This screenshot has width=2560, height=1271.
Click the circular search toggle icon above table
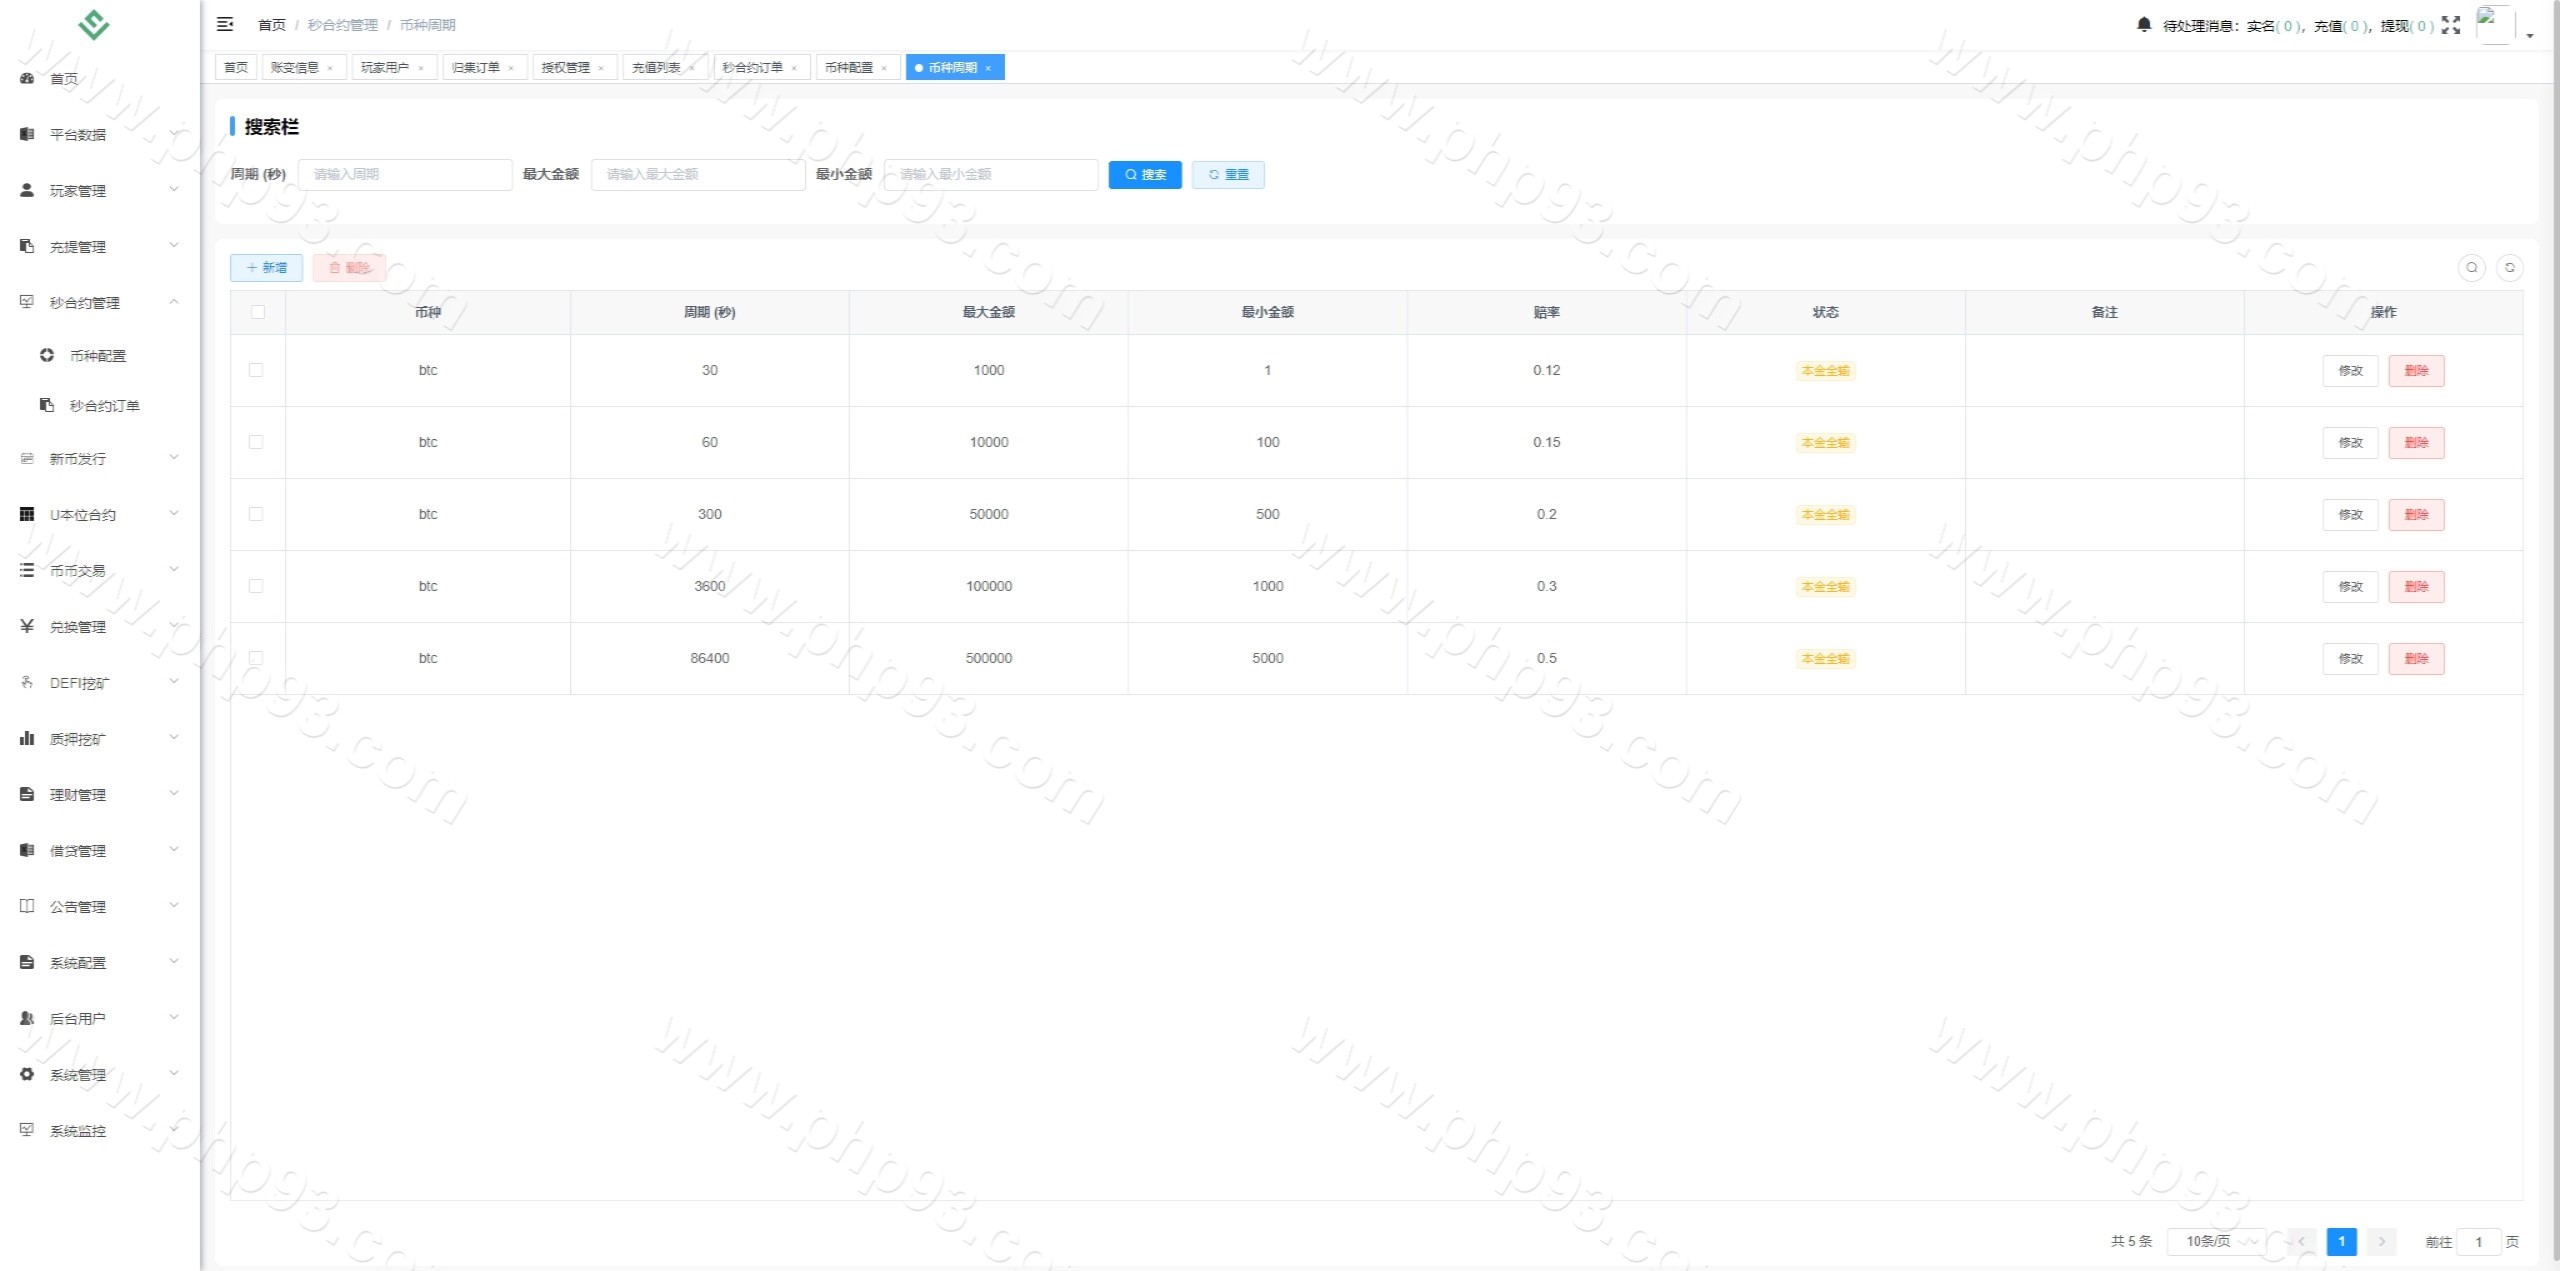click(x=2471, y=267)
